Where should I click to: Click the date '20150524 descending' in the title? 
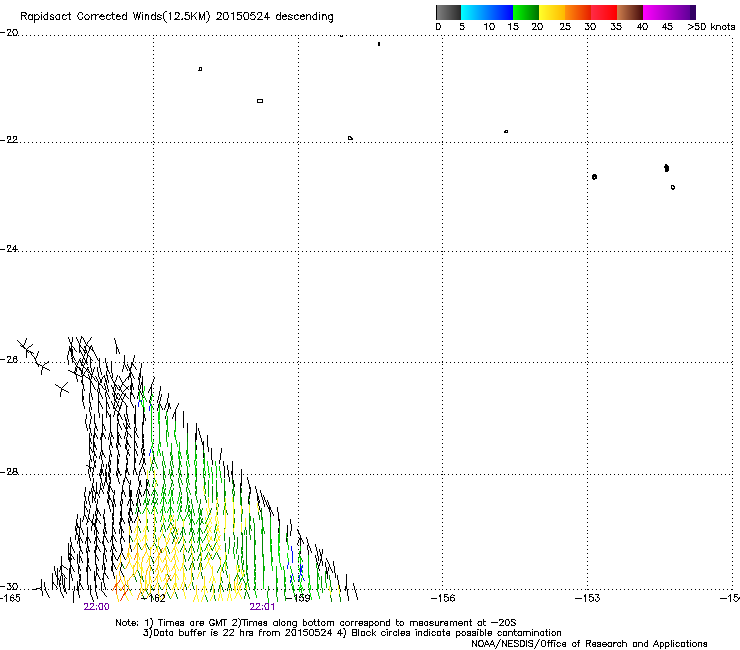274,17
